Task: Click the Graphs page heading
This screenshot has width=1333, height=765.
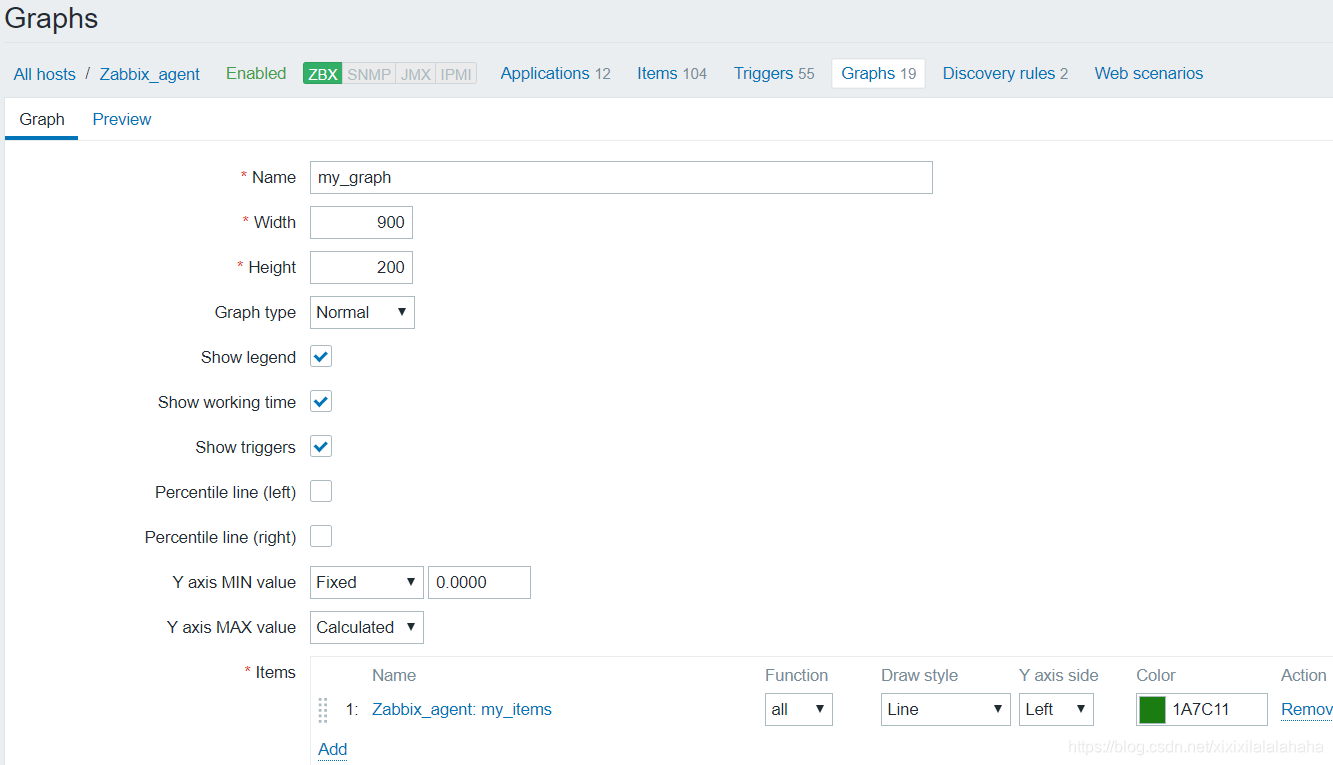Action: point(52,18)
